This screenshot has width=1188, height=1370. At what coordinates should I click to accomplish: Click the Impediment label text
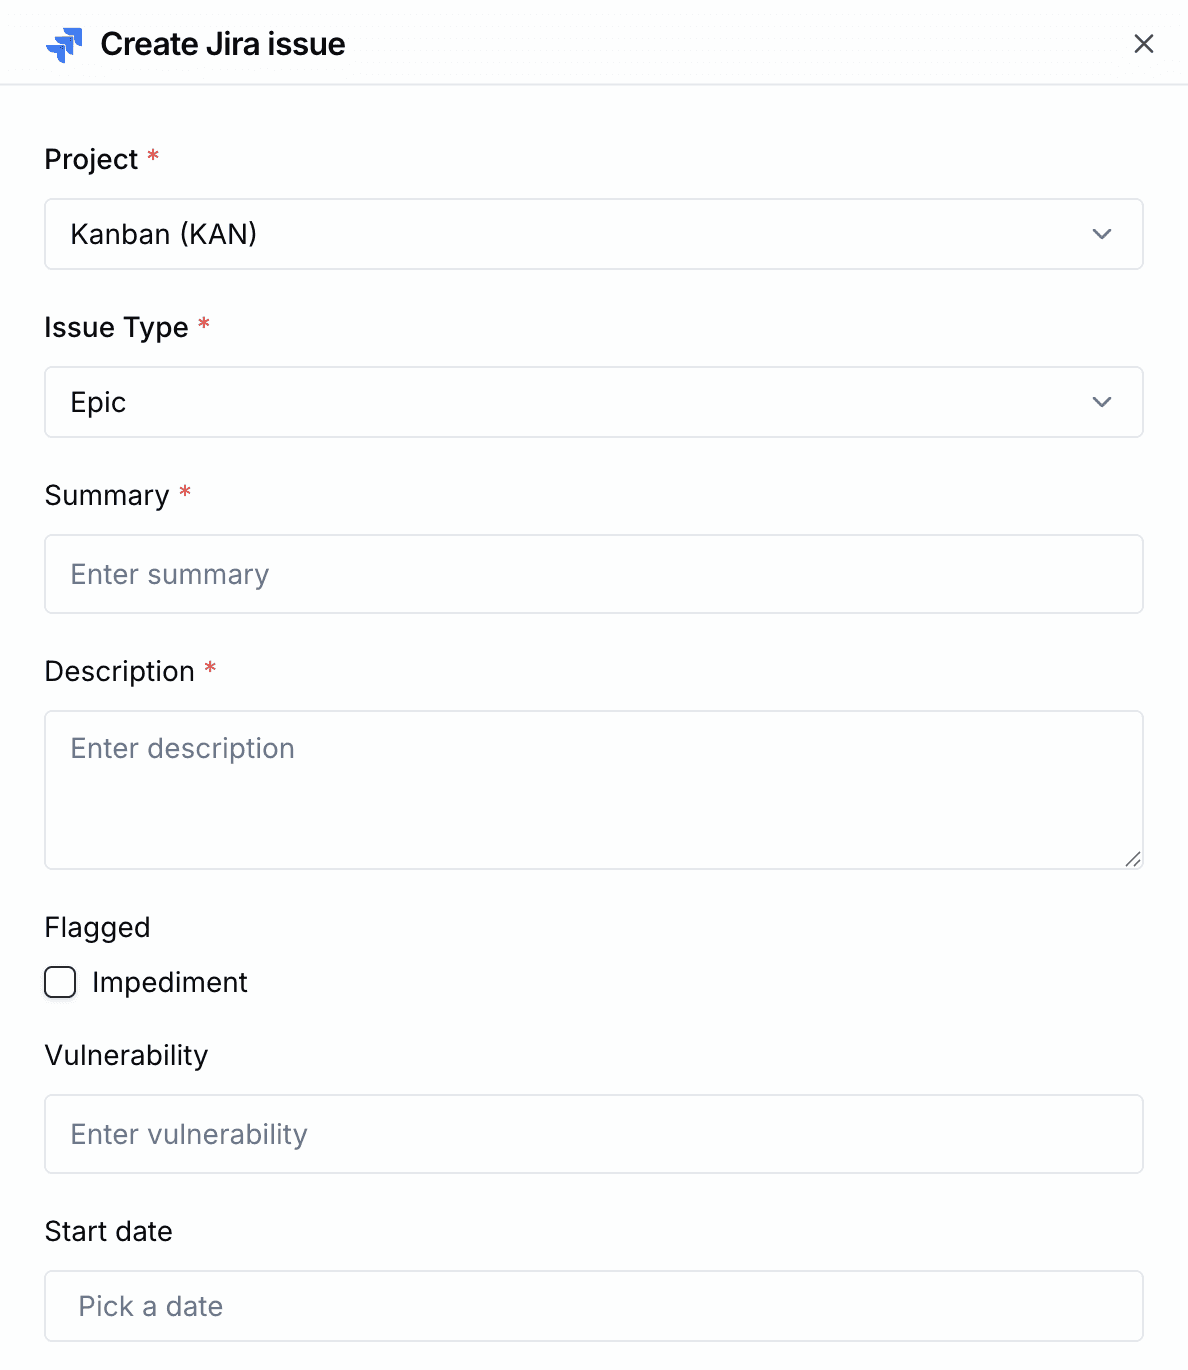(170, 982)
